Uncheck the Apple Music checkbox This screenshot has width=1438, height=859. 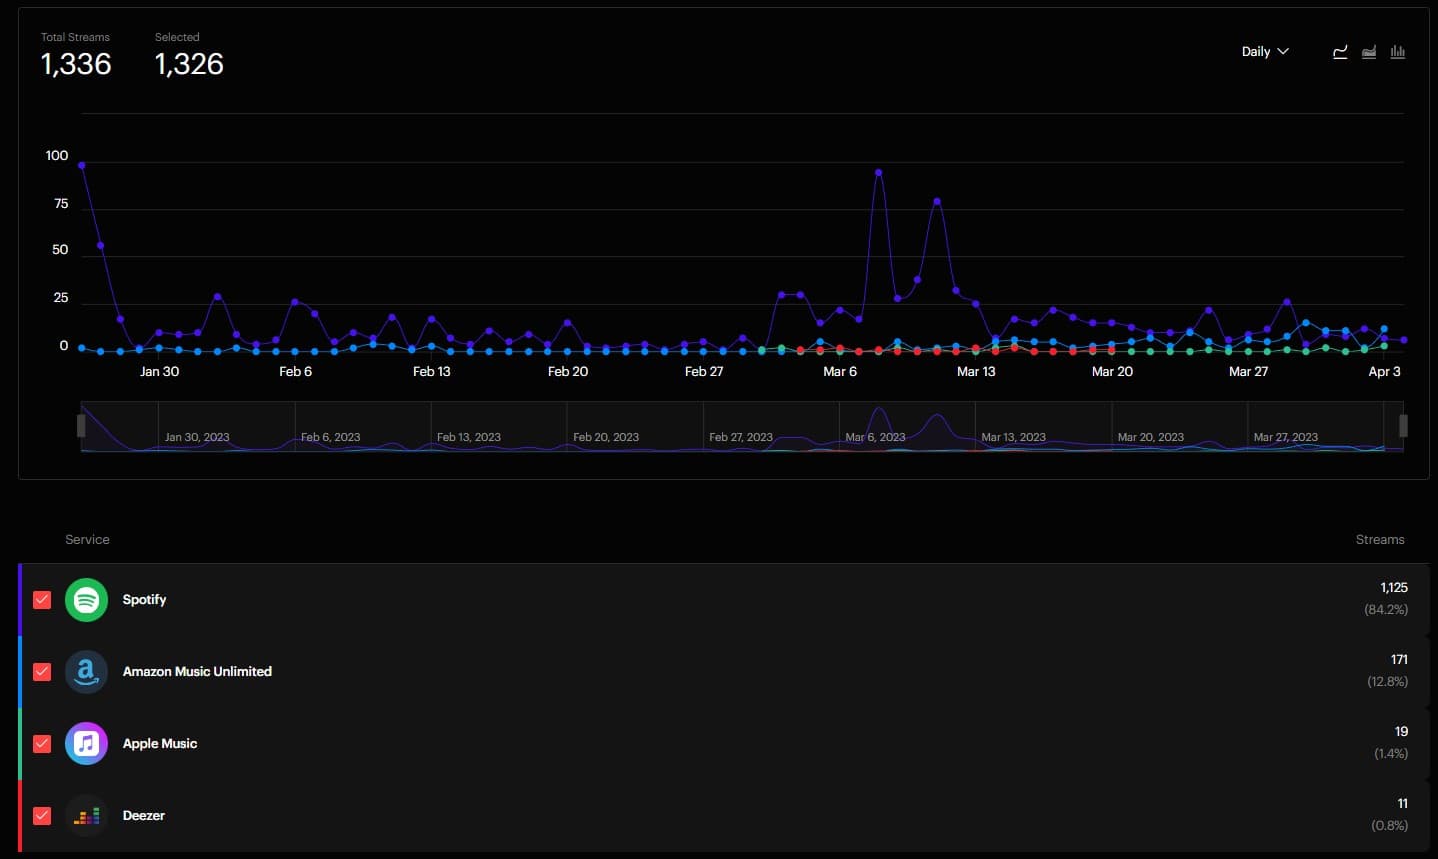coord(41,744)
